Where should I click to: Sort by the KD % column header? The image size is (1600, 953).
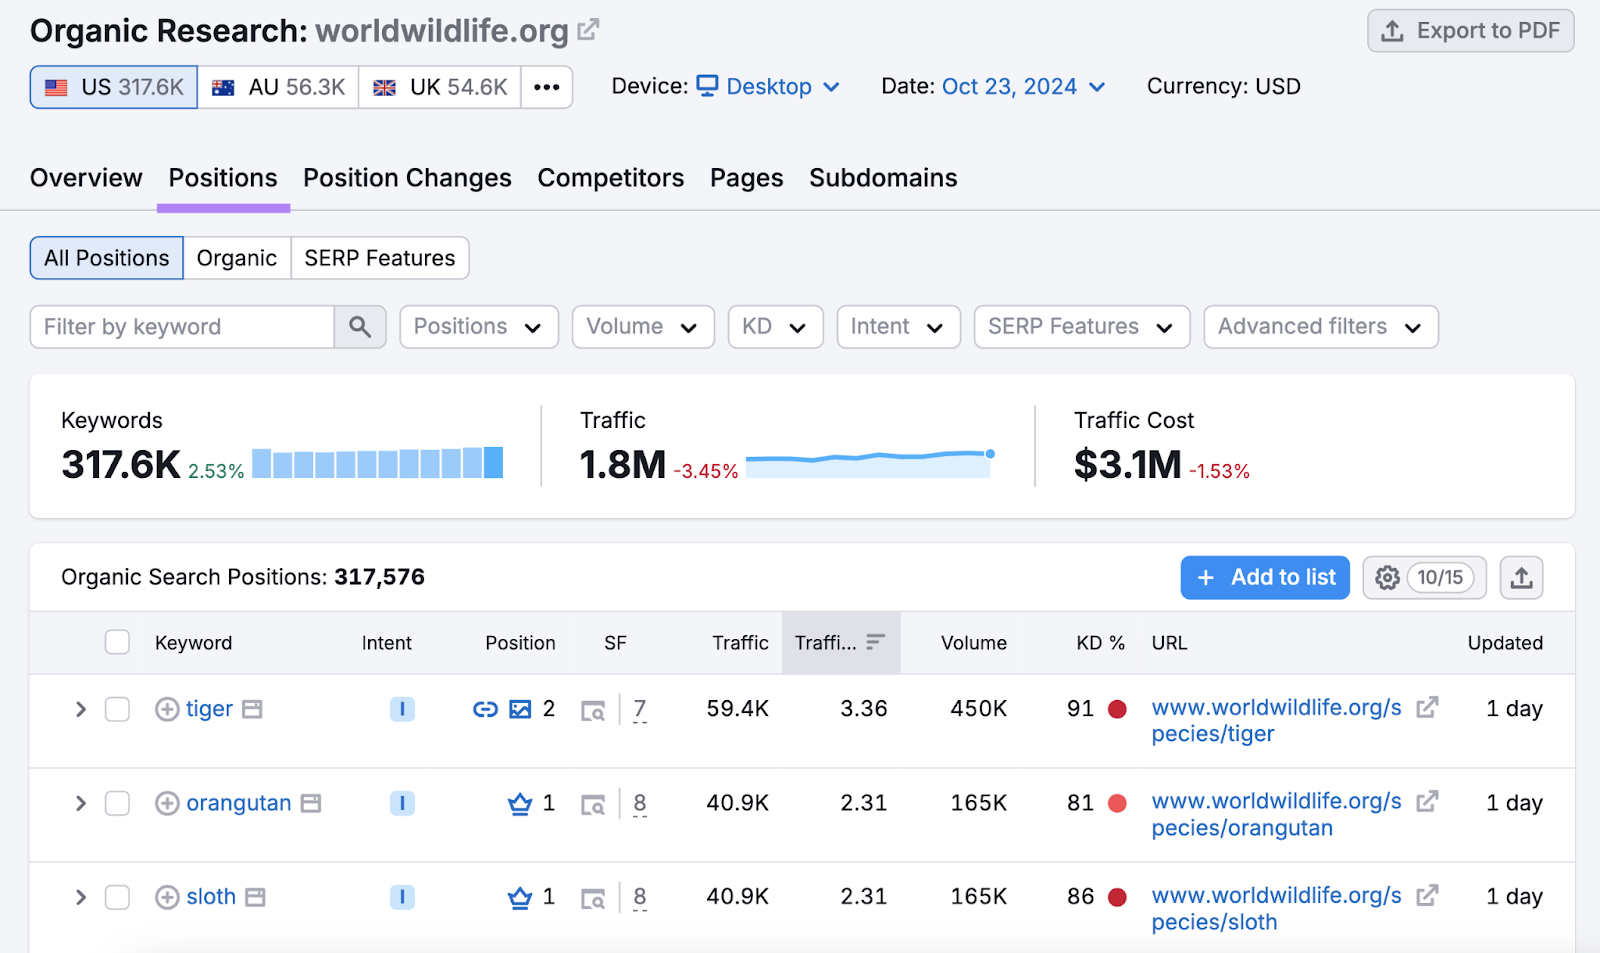(x=1100, y=643)
